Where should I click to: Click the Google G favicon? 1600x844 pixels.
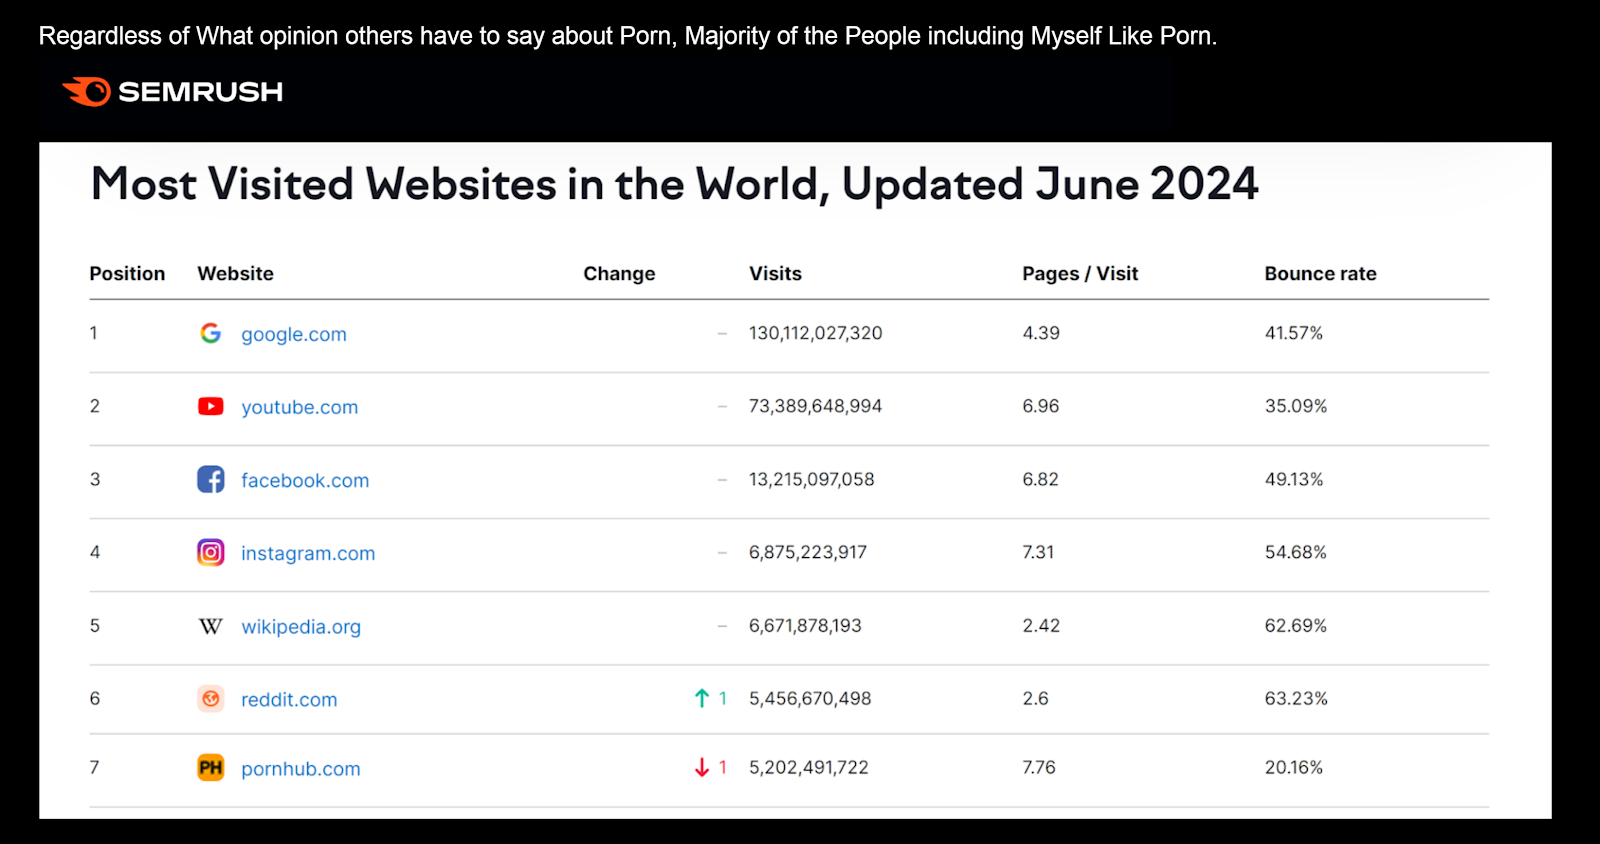pos(210,333)
